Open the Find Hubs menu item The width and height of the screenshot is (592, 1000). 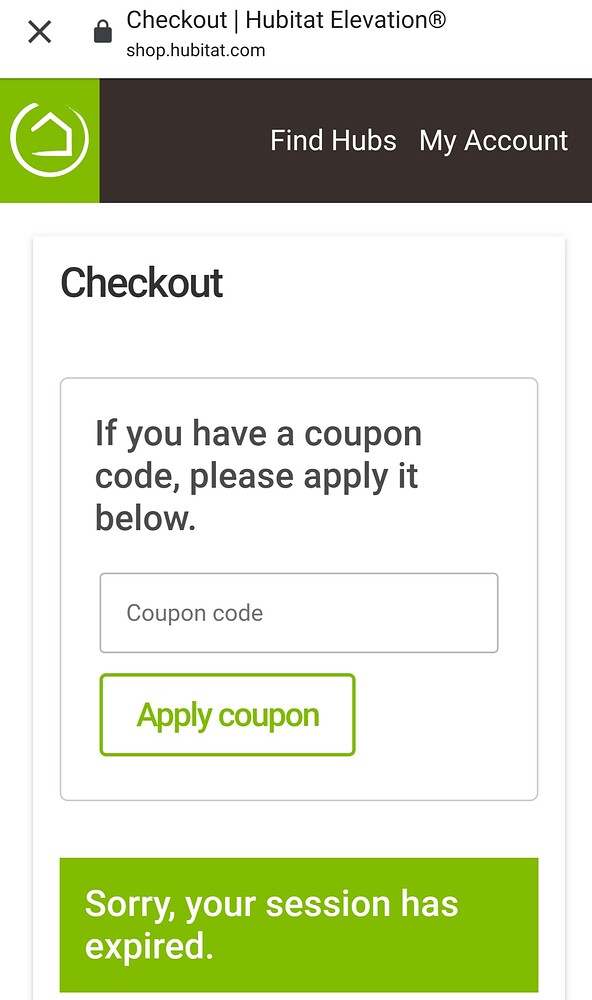point(333,141)
